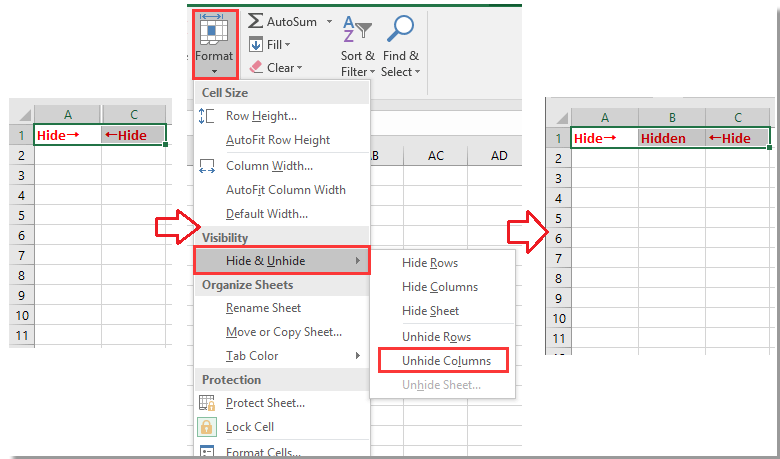Click the Fill down-arrow icon
The image size is (780, 459).
click(x=256, y=45)
